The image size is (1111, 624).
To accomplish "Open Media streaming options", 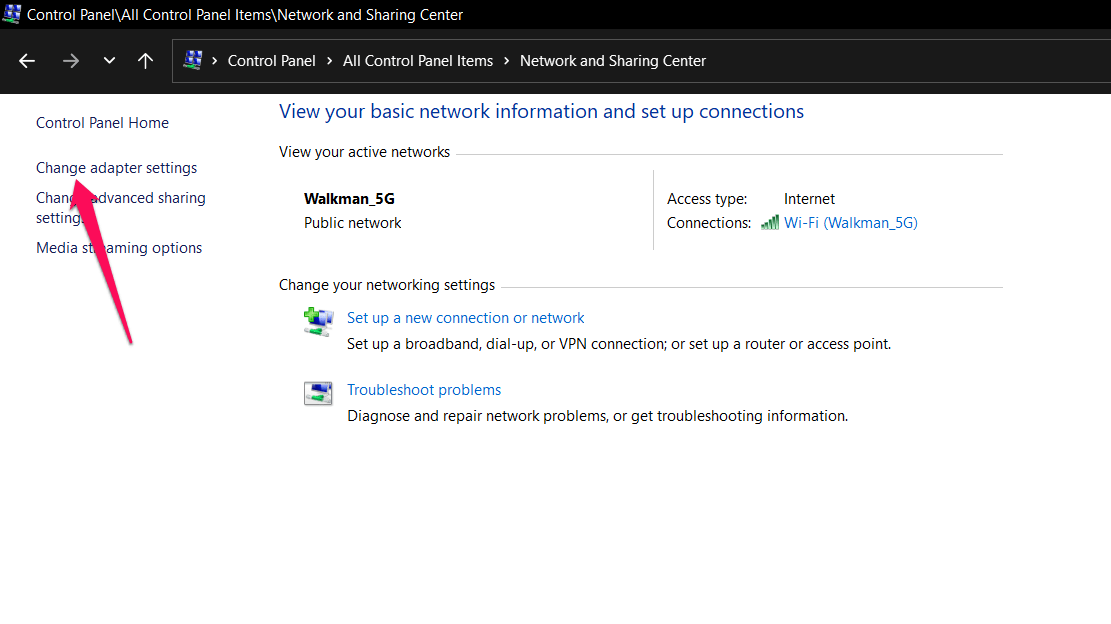I will coord(119,248).
